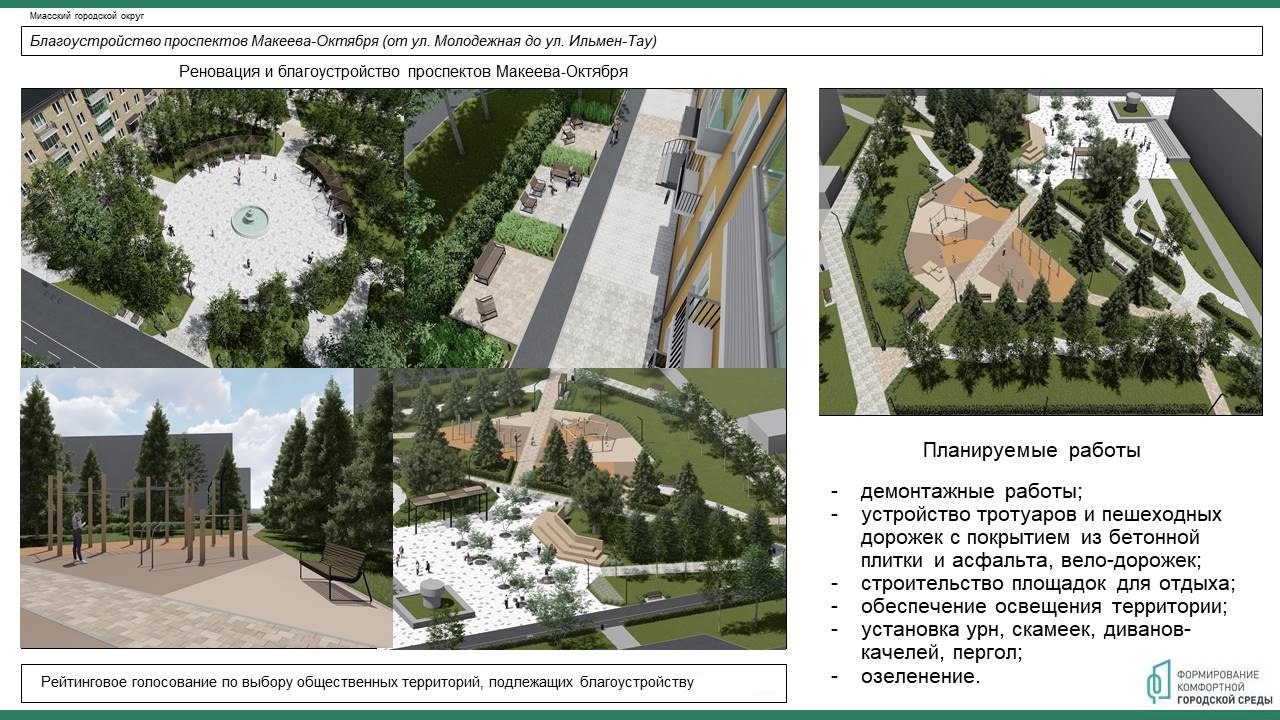1280x720 pixels.
Task: Select the обеспечение освещения территории bullet
Action: tap(1043, 607)
